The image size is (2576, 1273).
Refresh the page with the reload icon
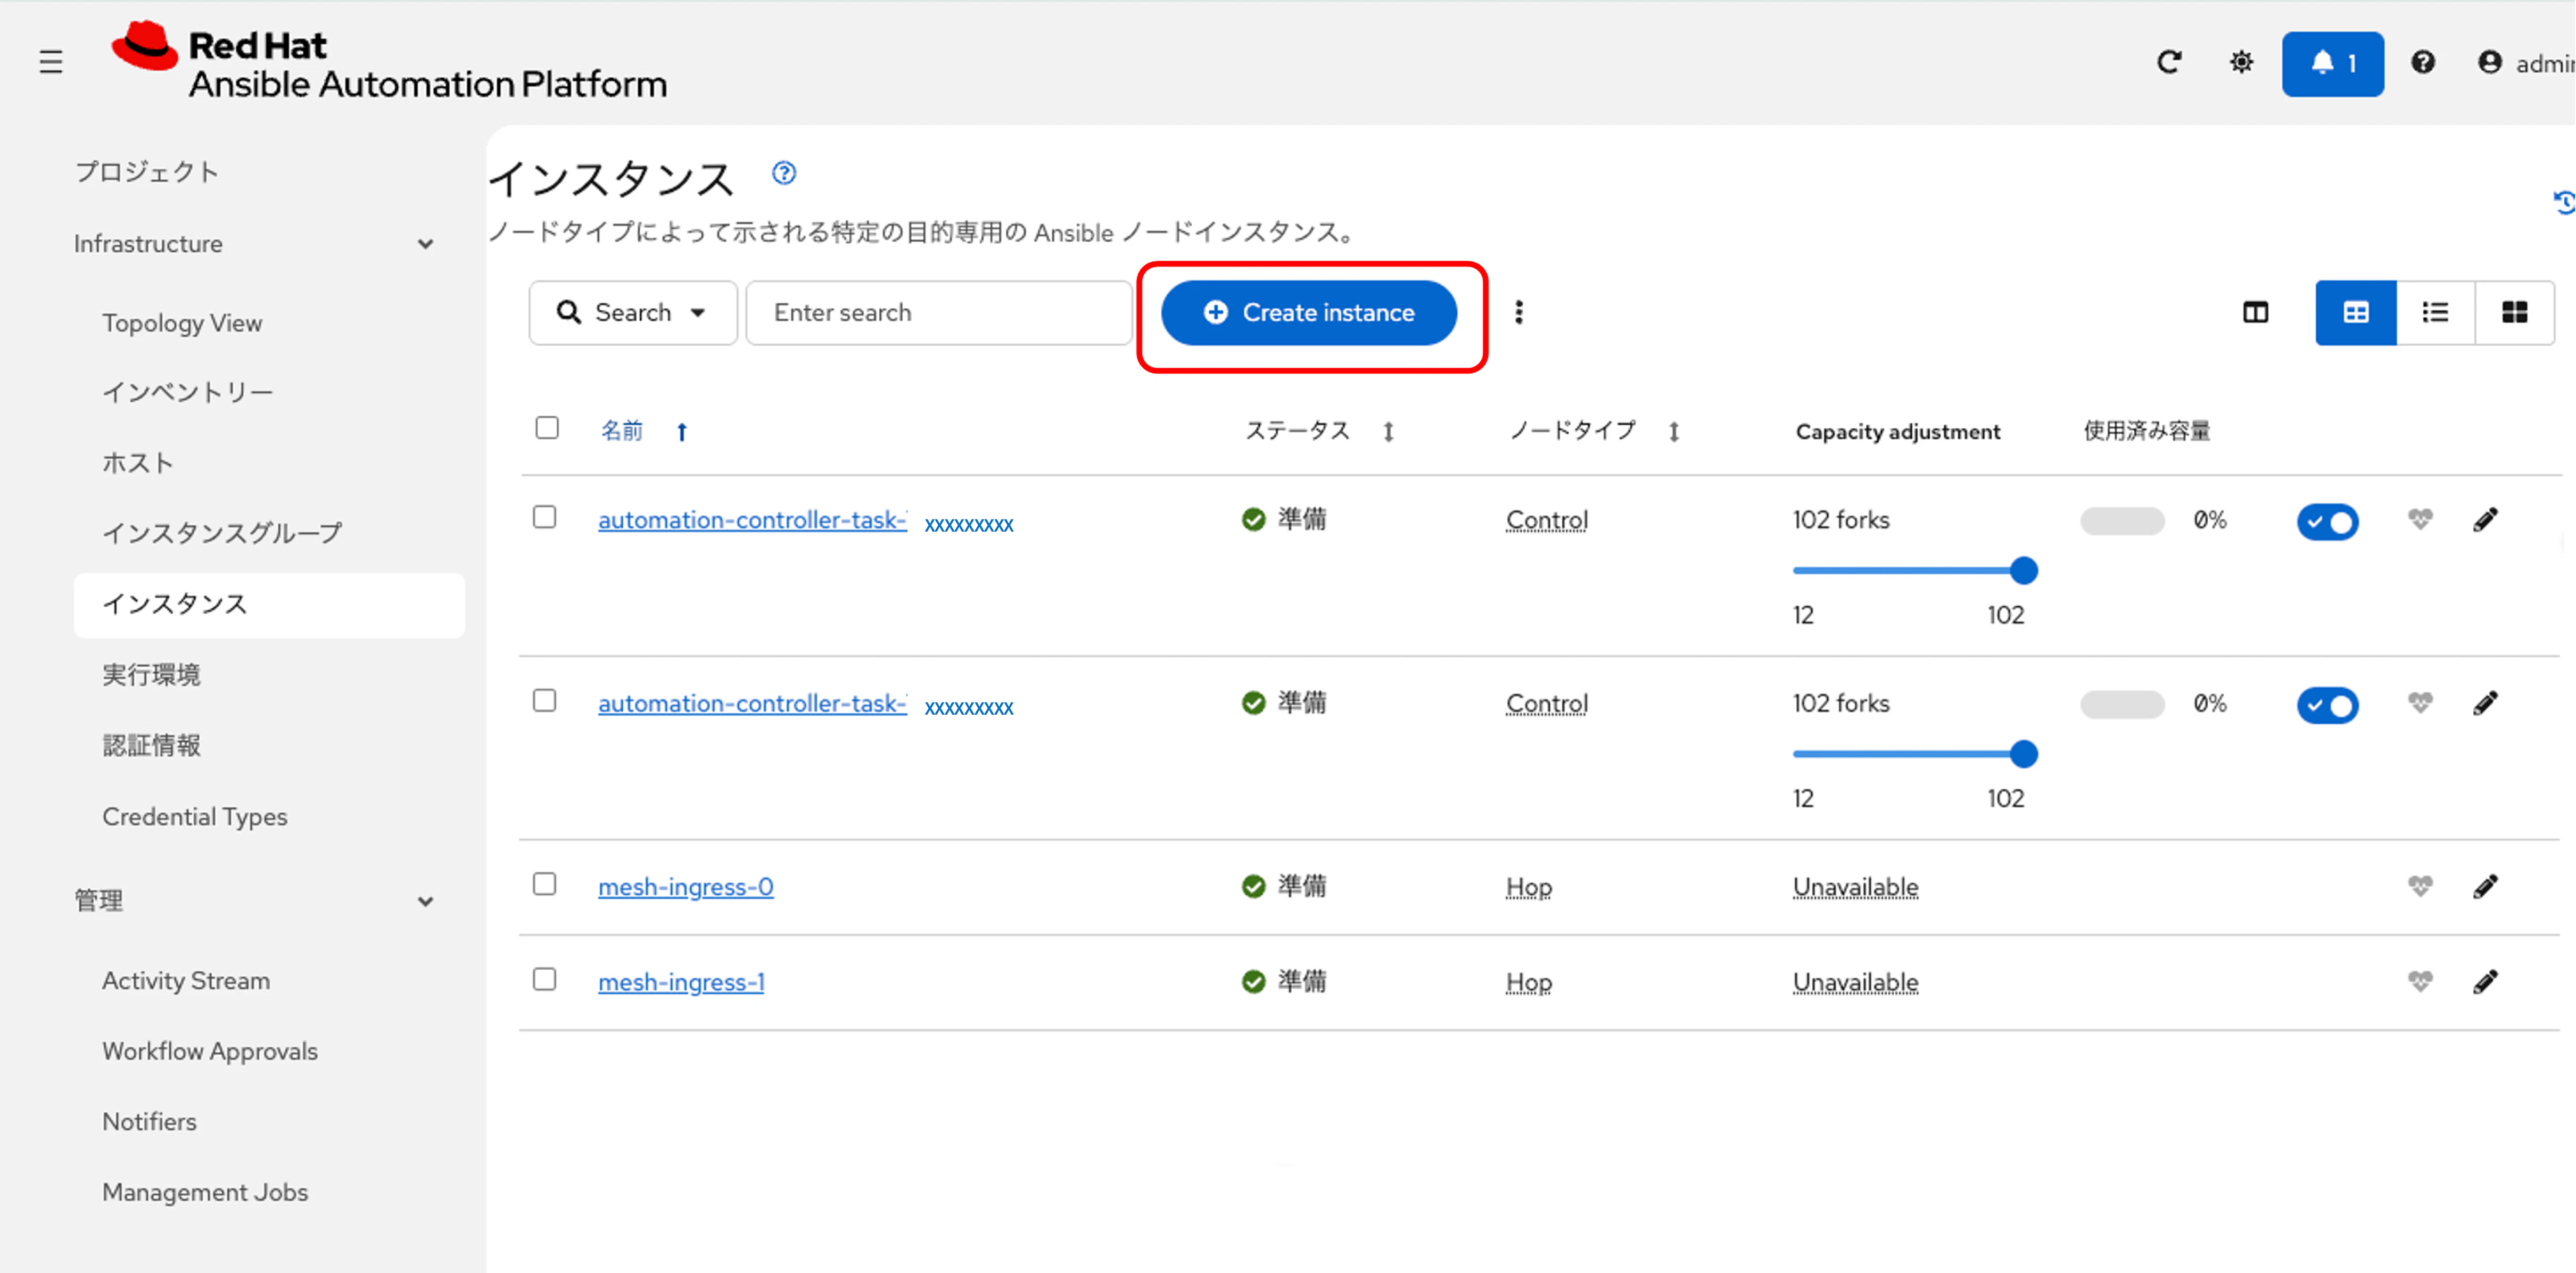[x=2168, y=63]
